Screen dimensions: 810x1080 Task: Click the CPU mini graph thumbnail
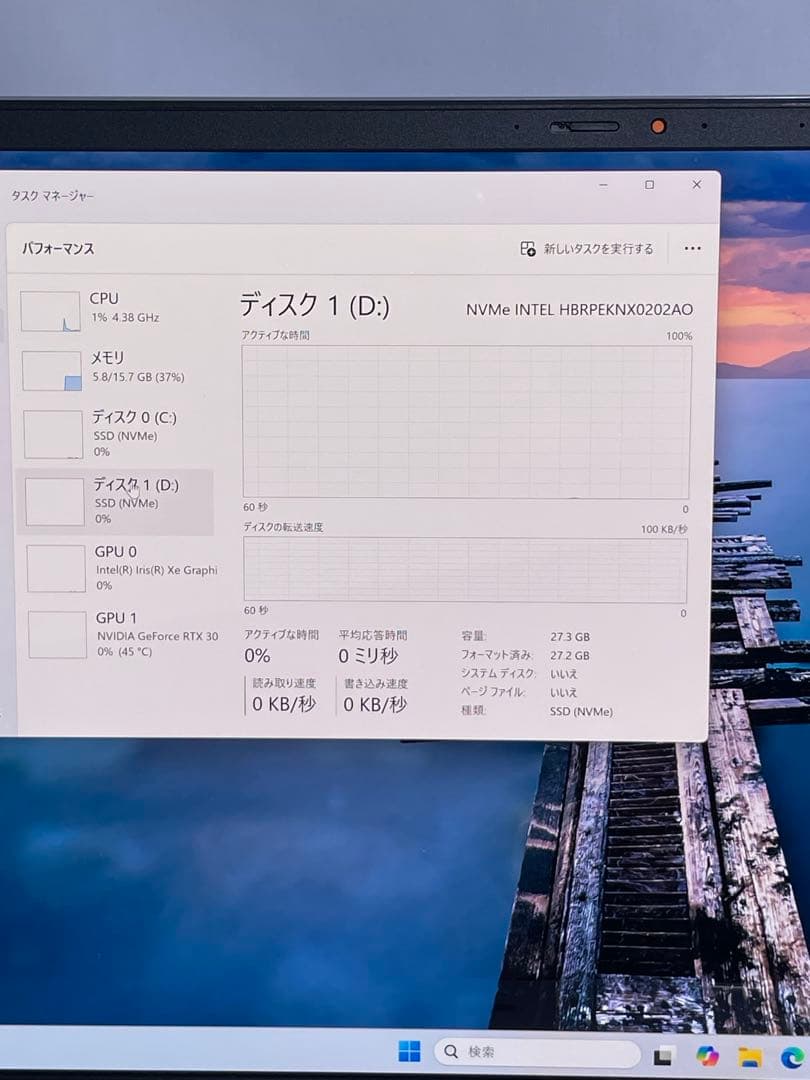pyautogui.click(x=52, y=309)
